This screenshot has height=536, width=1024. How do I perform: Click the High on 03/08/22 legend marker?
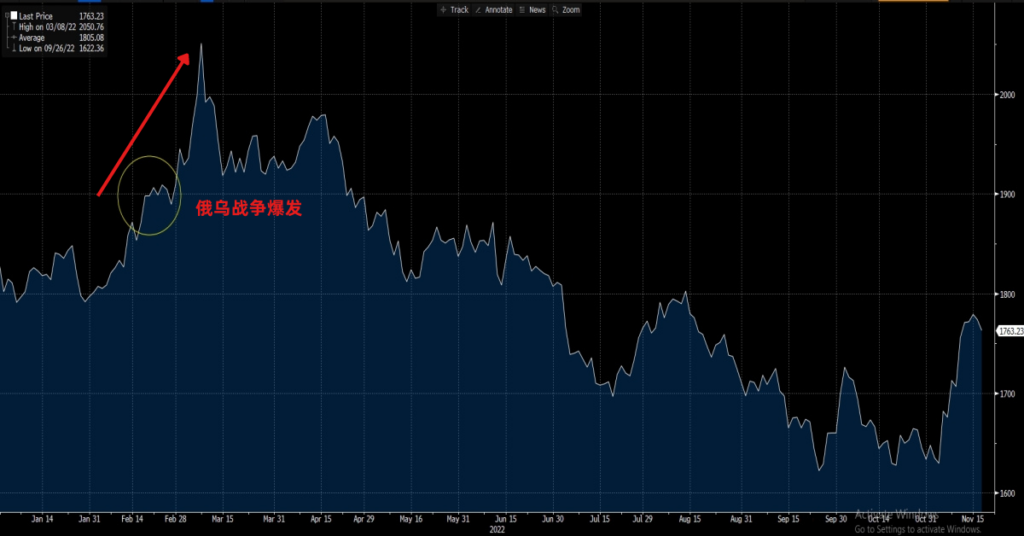click(x=13, y=27)
